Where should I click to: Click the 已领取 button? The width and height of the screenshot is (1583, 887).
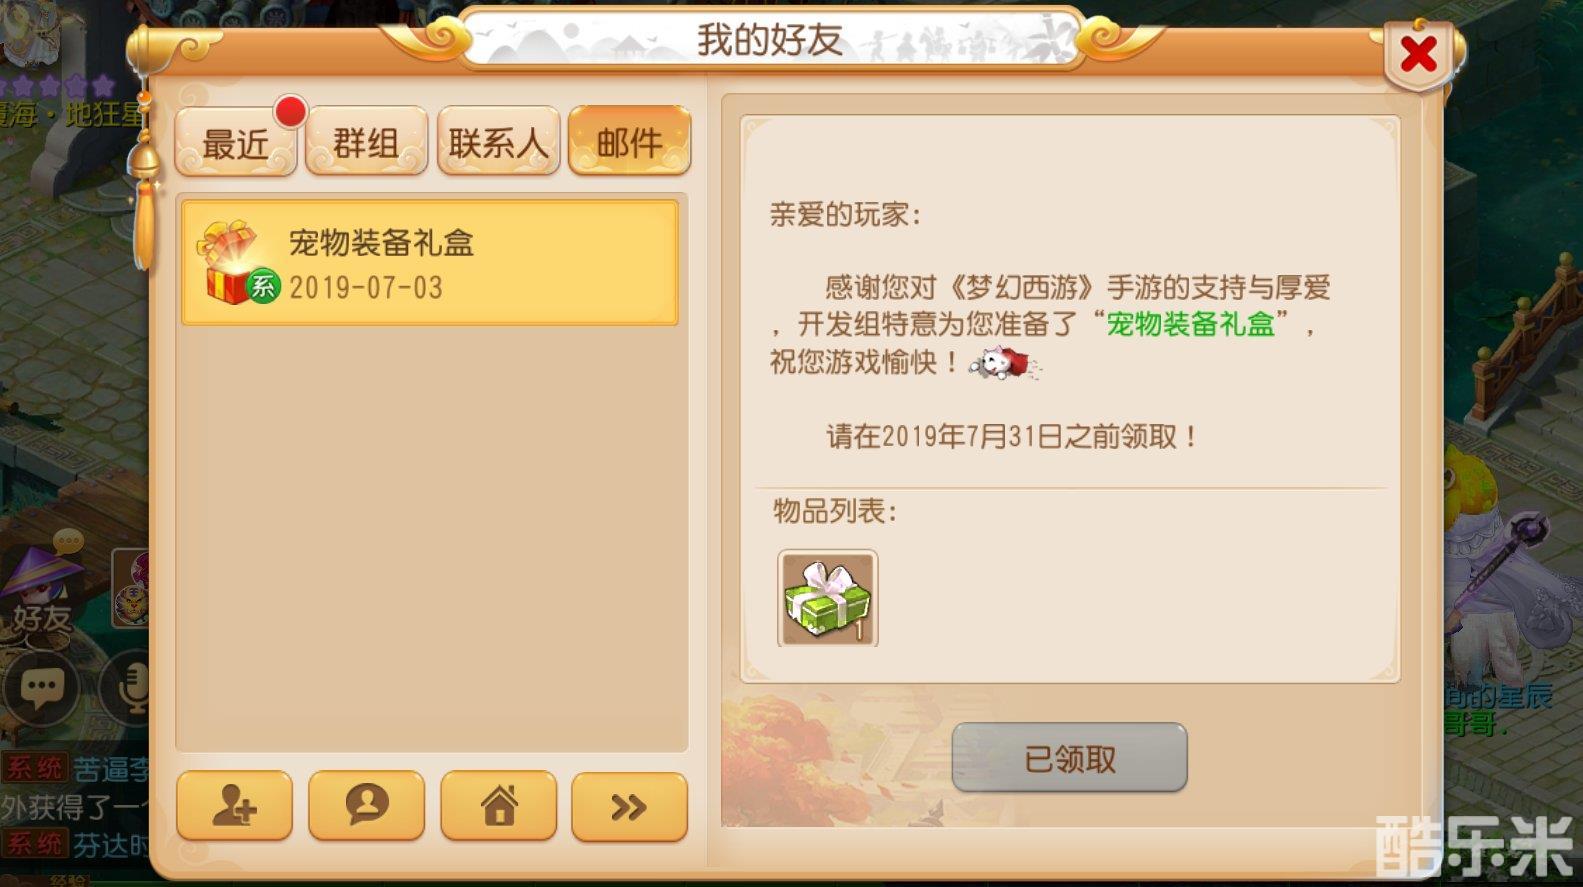[1070, 758]
